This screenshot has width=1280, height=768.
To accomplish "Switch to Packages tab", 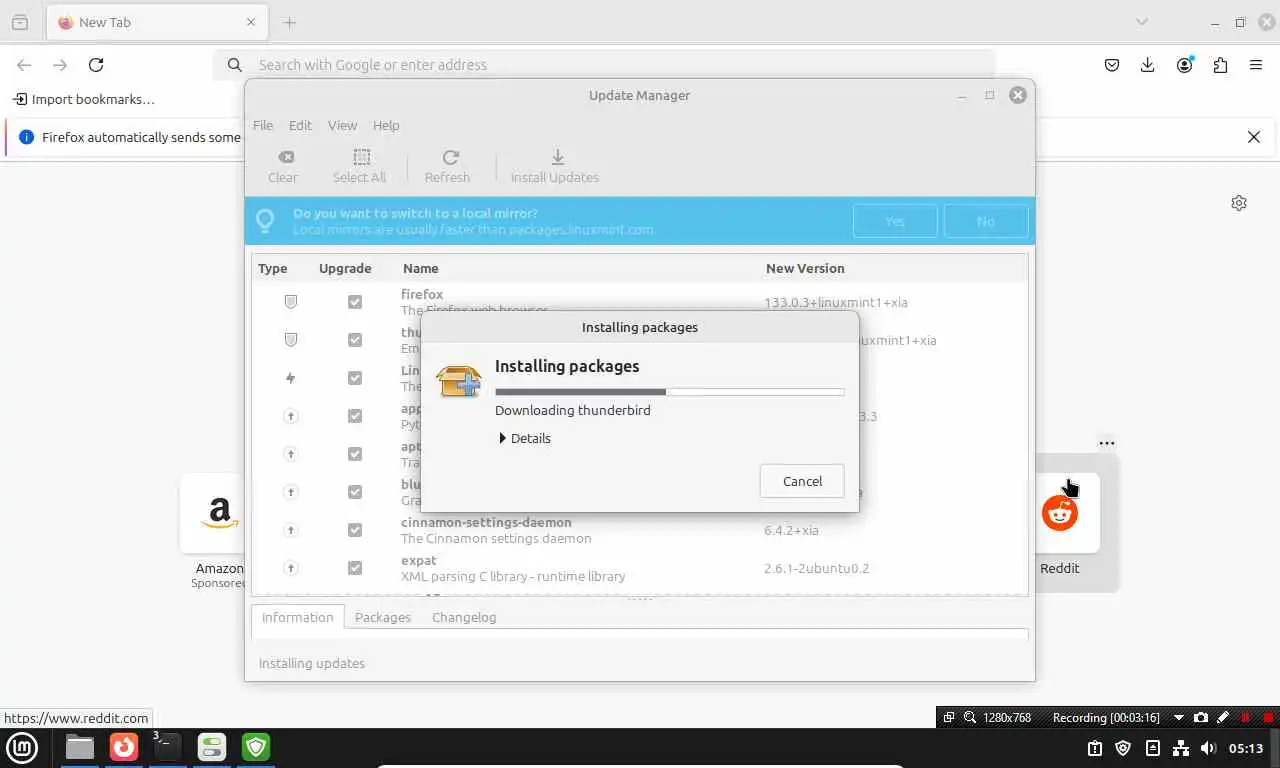I will 383,617.
